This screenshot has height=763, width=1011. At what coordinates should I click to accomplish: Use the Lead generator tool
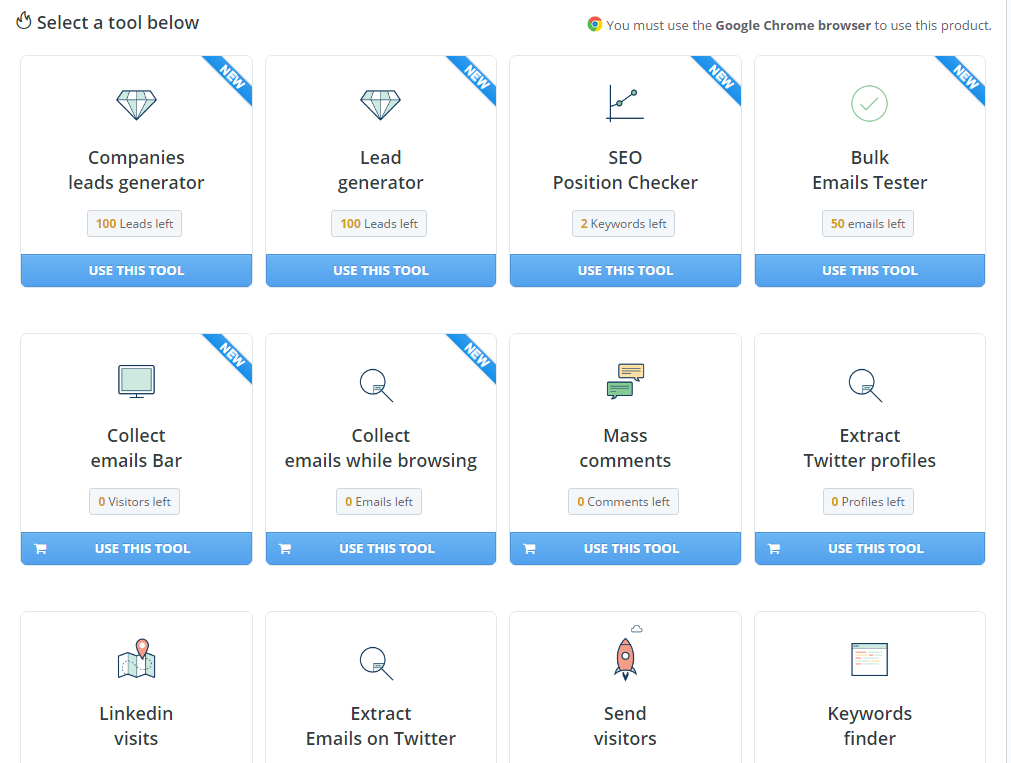(380, 270)
